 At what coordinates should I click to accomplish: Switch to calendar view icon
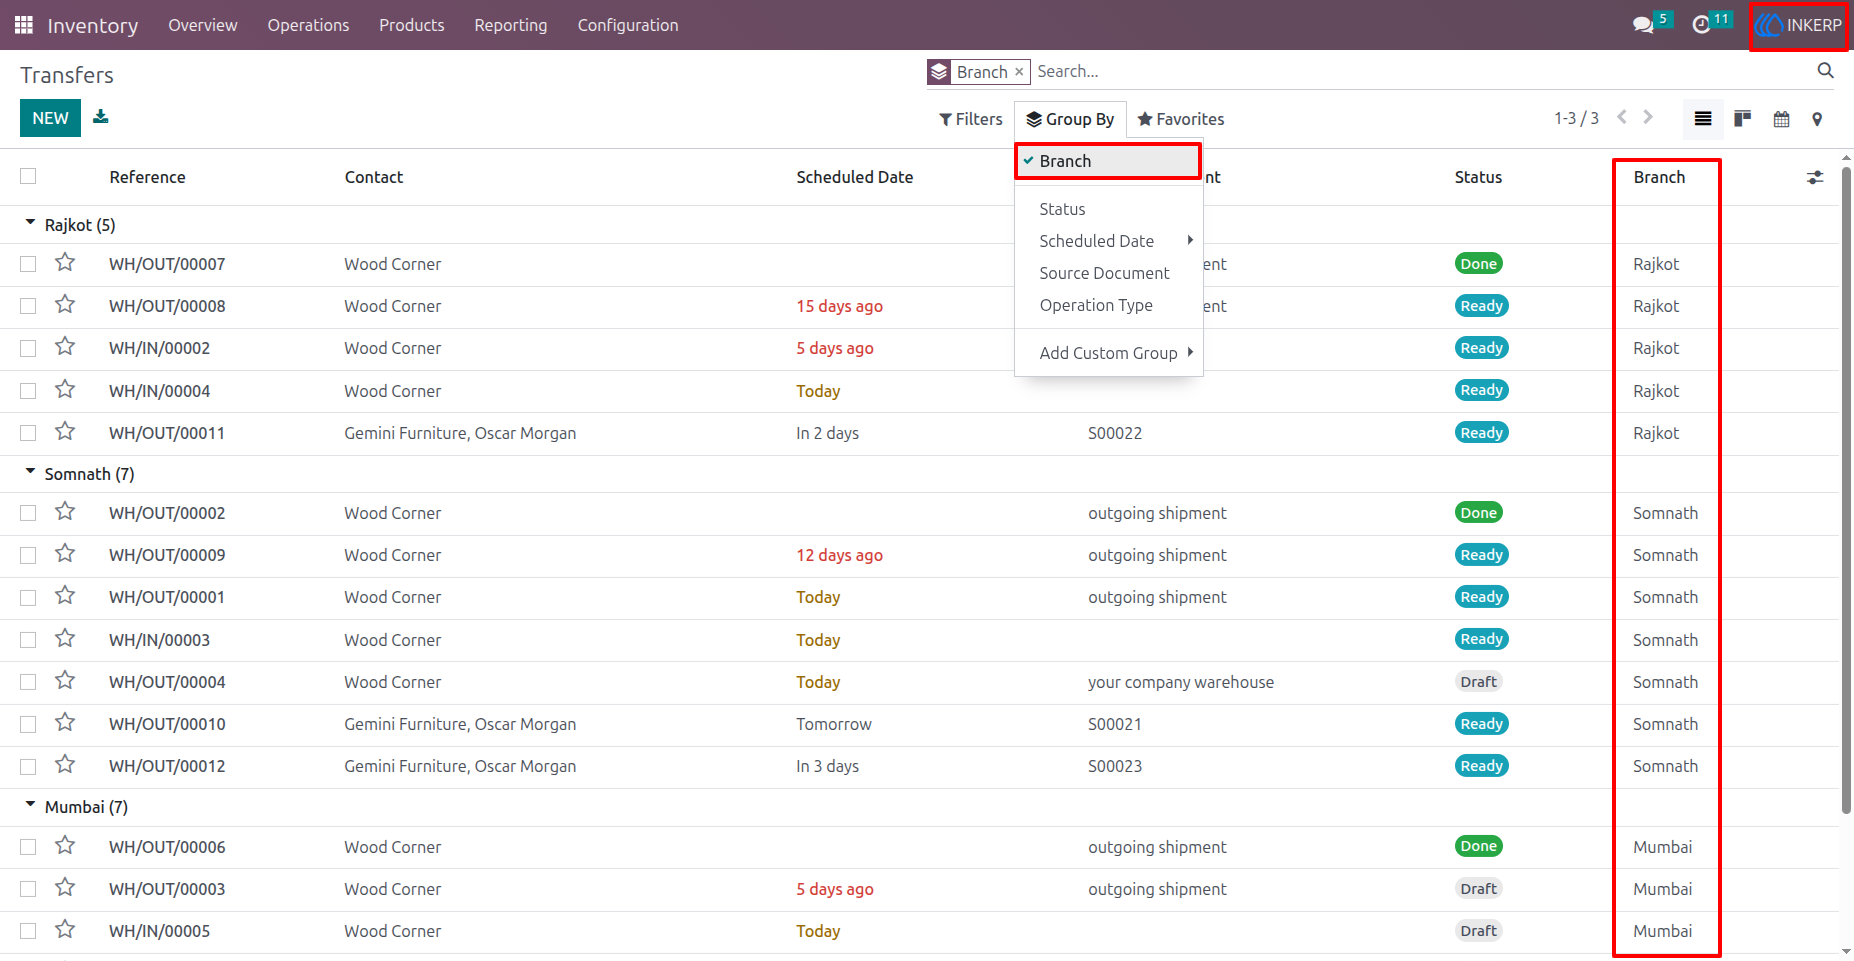(1781, 119)
